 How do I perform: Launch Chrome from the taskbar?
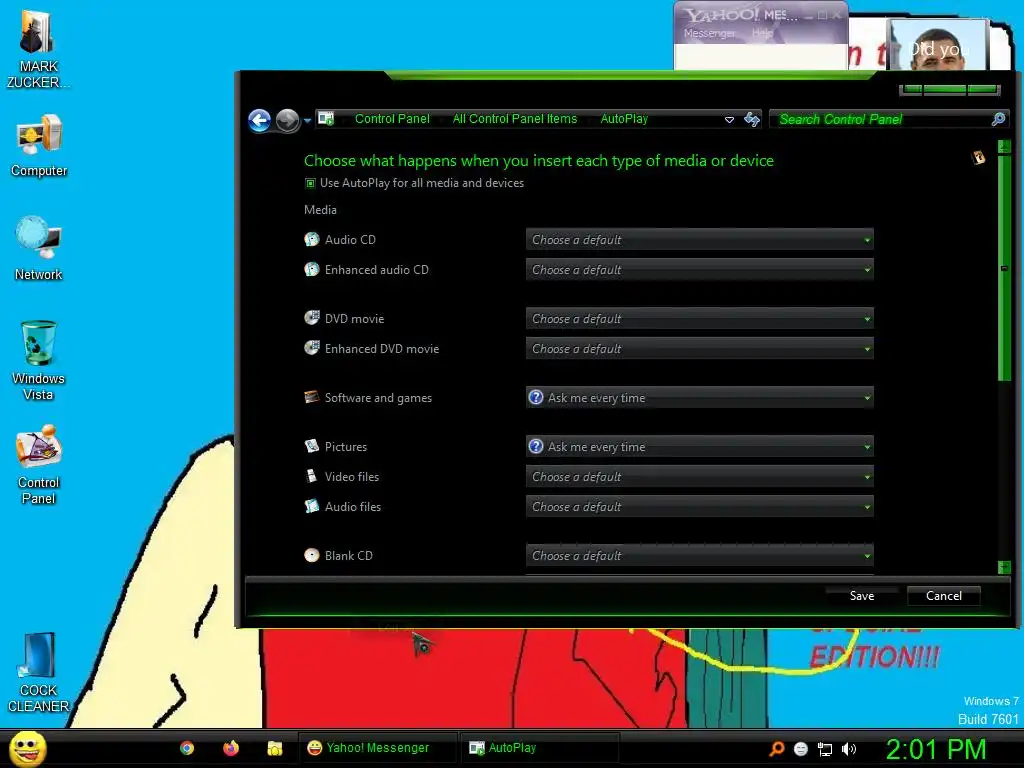point(187,748)
